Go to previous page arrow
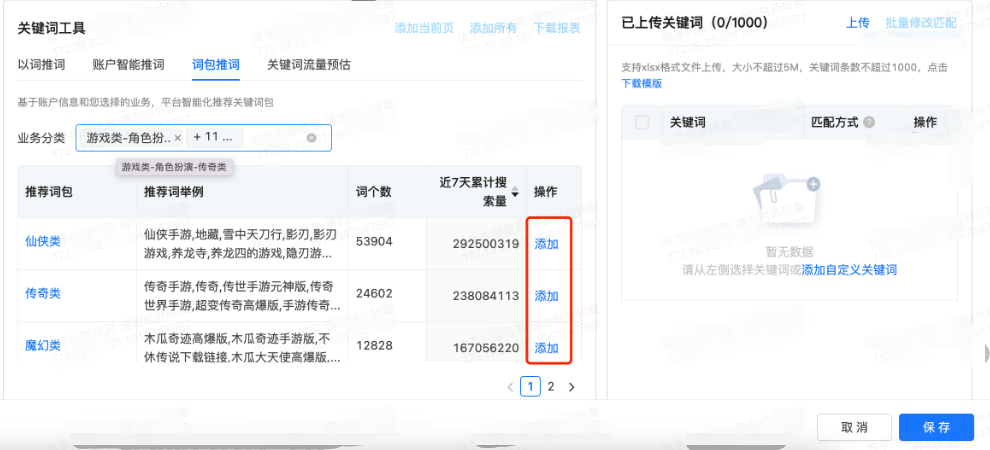The height and width of the screenshot is (450, 990). tap(510, 387)
